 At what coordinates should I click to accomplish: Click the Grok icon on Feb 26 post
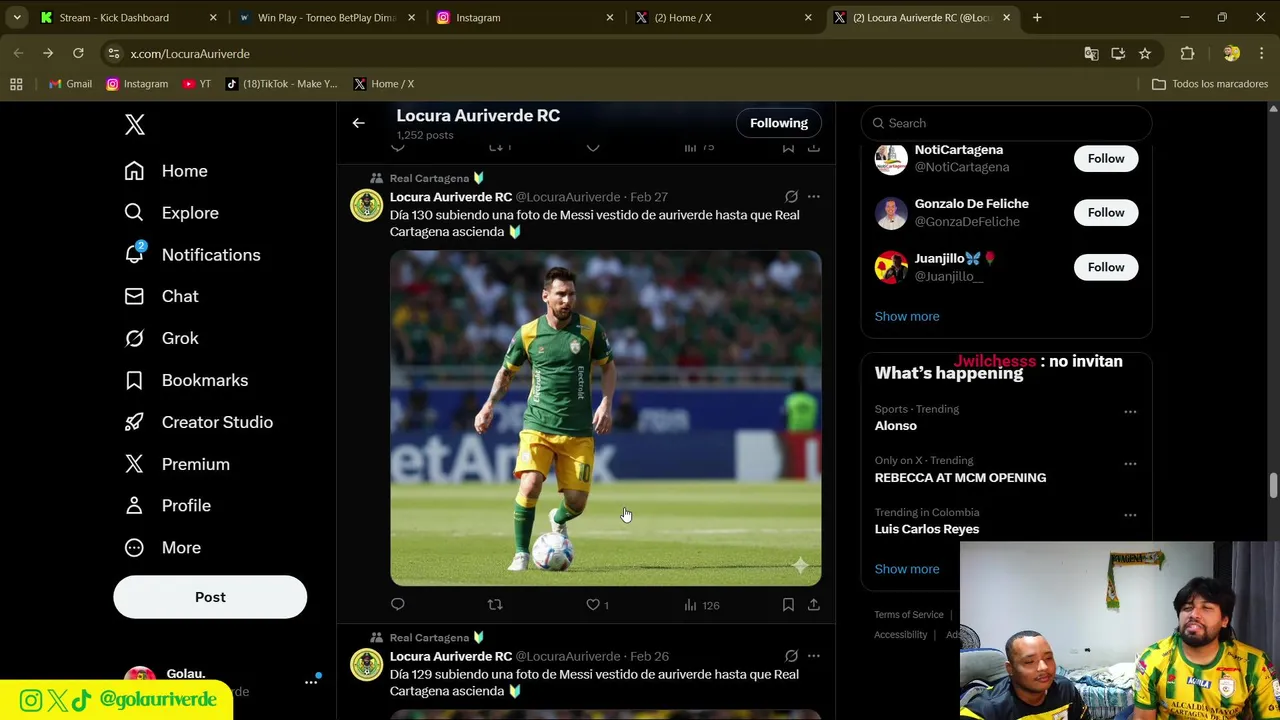pos(791,656)
